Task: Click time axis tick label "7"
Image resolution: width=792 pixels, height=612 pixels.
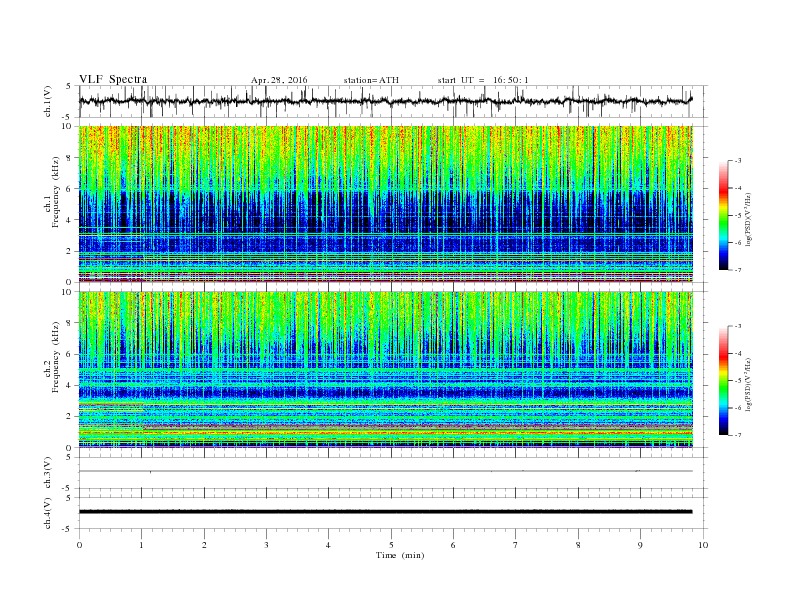Action: coord(516,545)
